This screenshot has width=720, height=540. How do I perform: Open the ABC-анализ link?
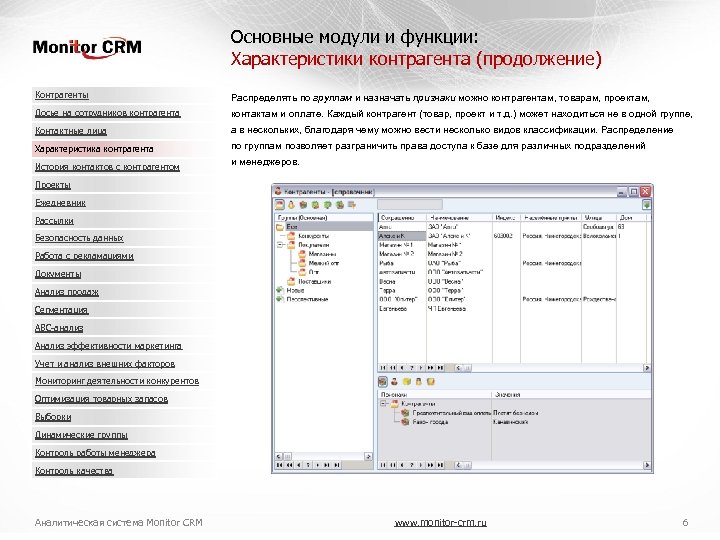[x=59, y=328]
